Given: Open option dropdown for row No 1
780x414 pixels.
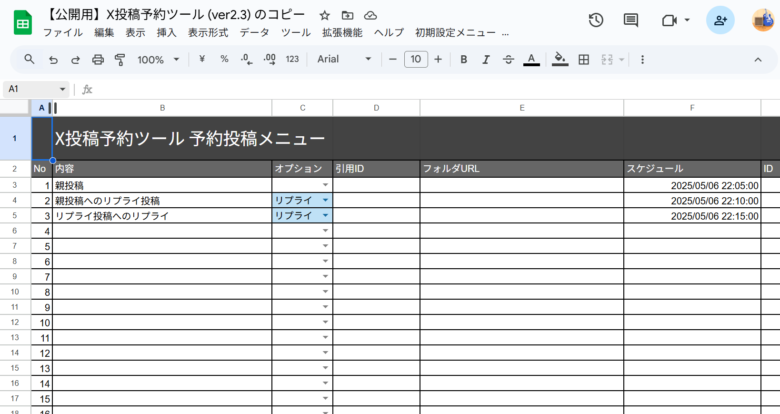Looking at the screenshot, I should pos(325,185).
